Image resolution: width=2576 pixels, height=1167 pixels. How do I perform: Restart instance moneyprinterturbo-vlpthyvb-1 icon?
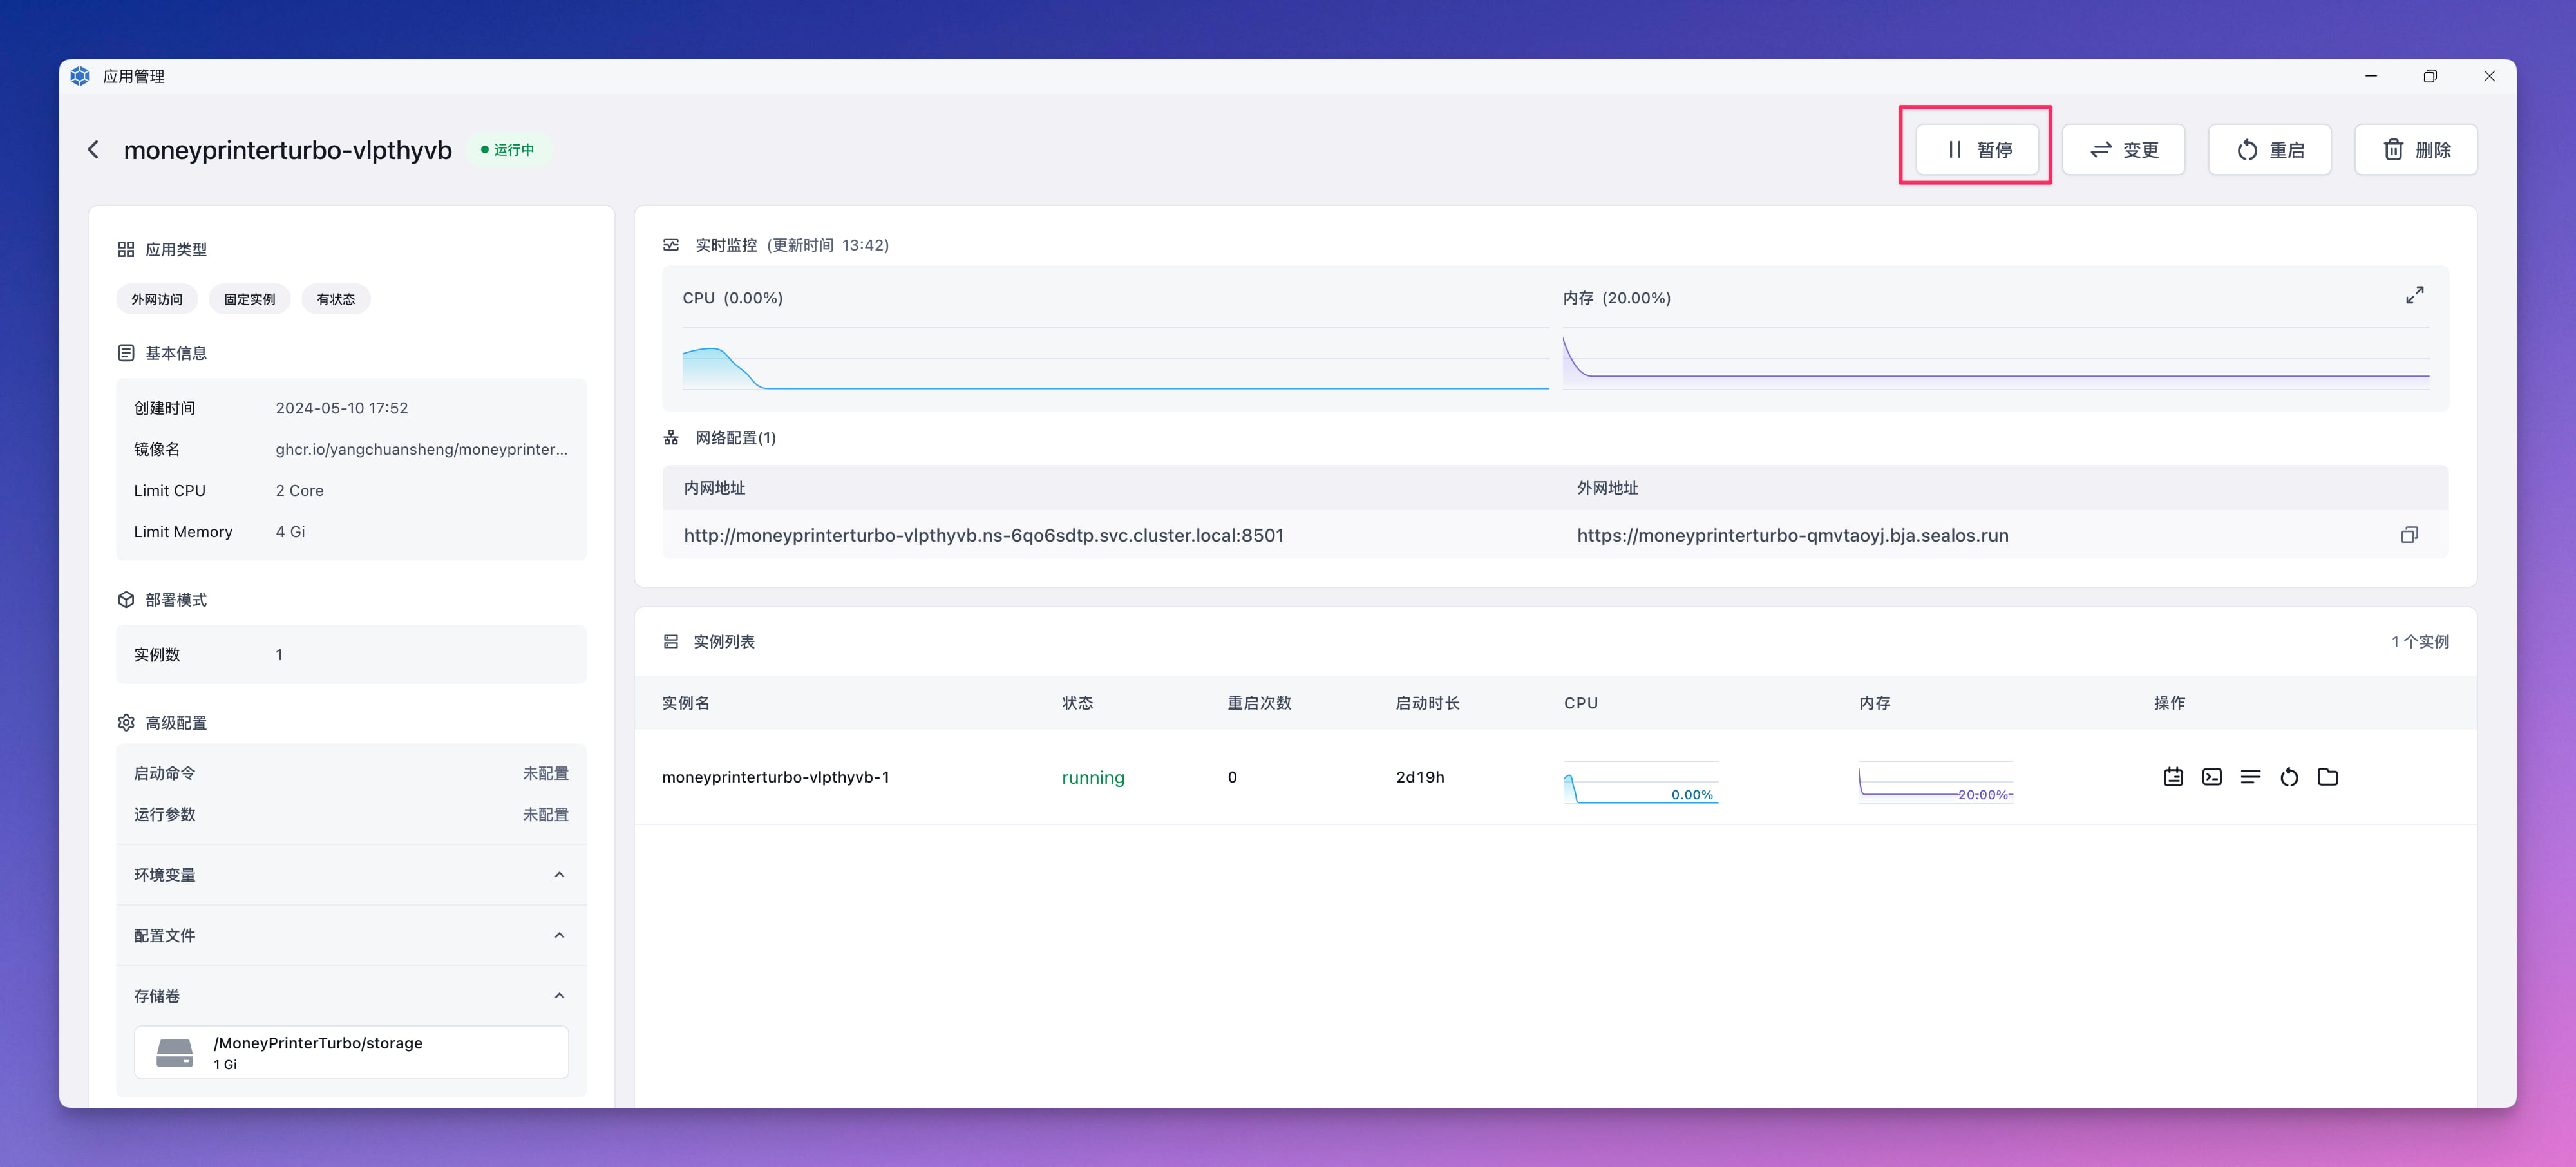(x=2290, y=777)
